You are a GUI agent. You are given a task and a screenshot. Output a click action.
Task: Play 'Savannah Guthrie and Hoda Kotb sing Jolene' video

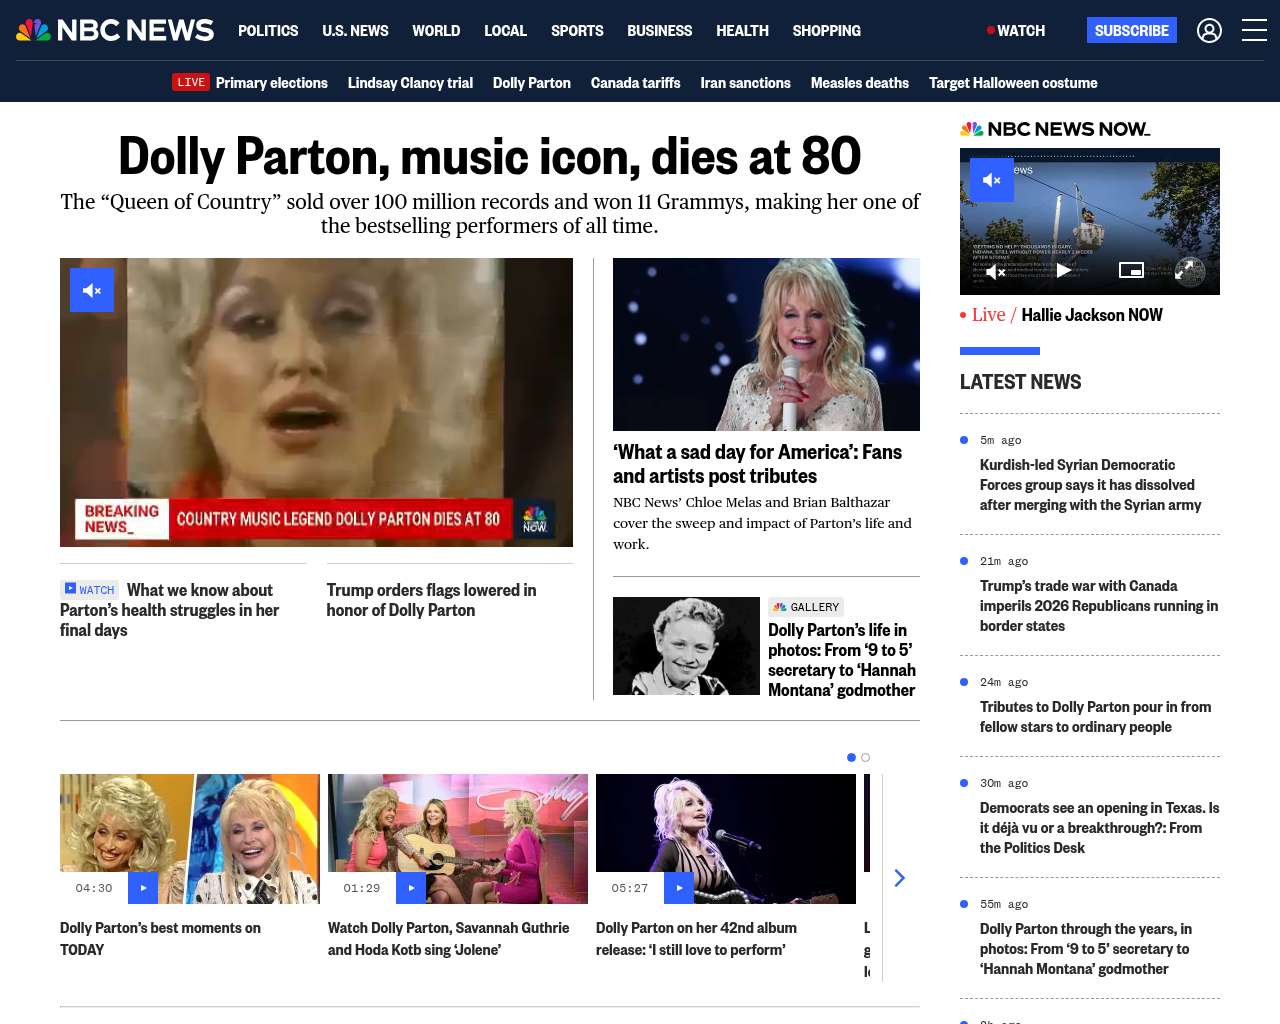click(x=411, y=888)
